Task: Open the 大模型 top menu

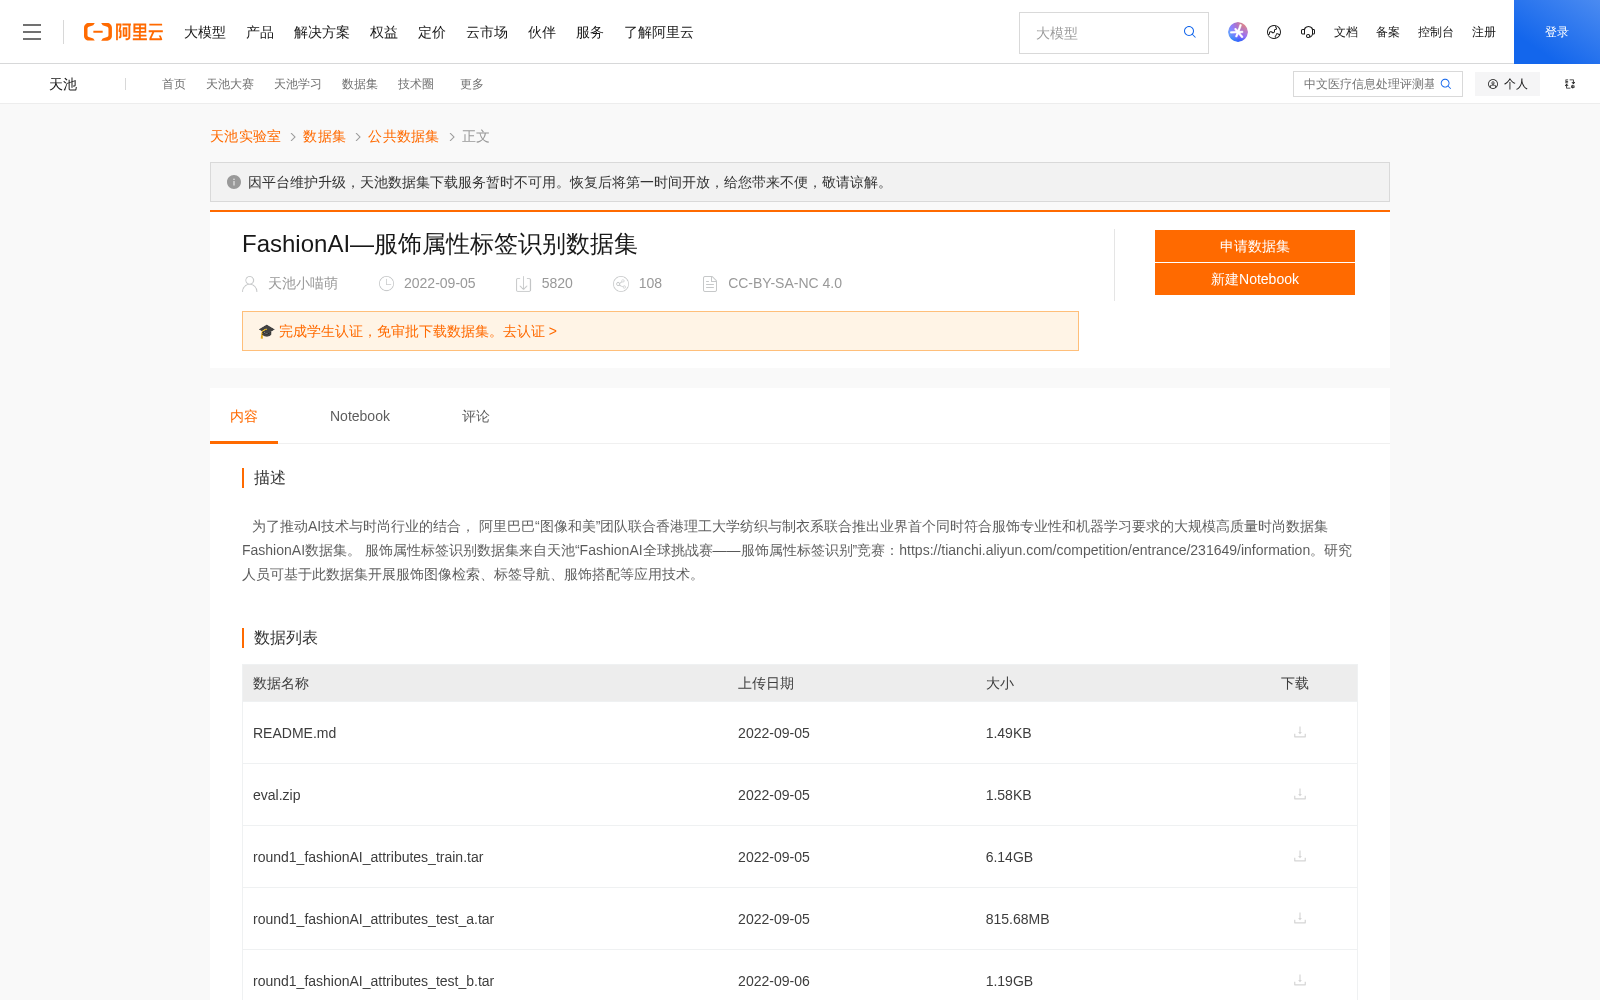Action: tap(205, 32)
